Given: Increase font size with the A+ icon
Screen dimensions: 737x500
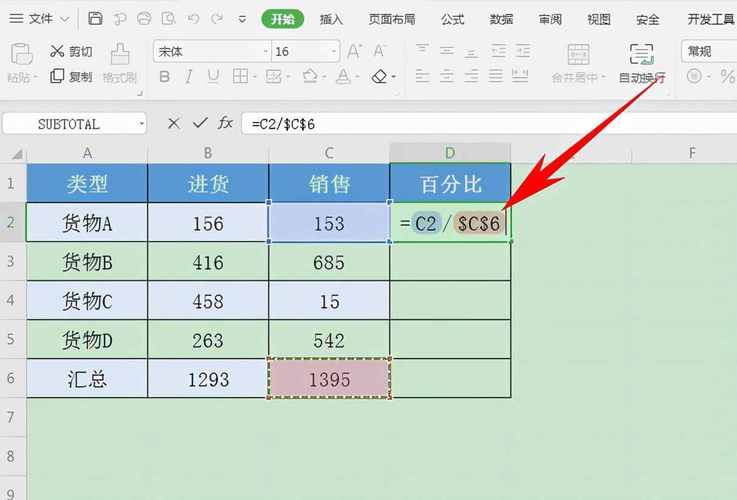Looking at the screenshot, I should click(x=354, y=51).
